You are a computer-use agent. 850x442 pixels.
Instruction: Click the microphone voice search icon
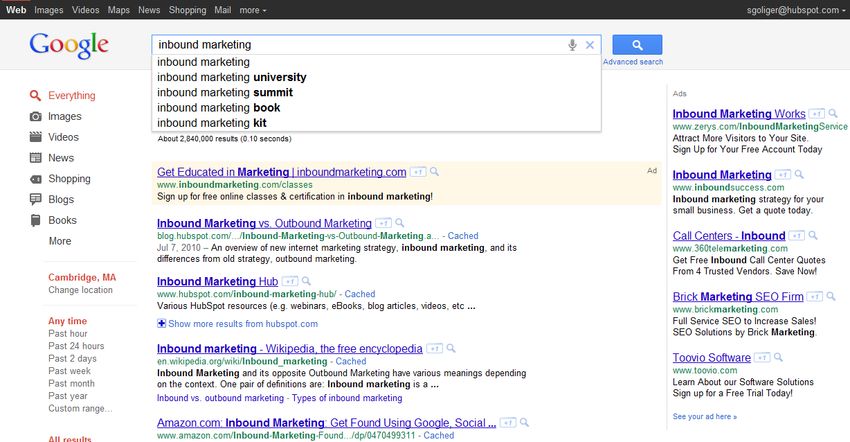(572, 45)
